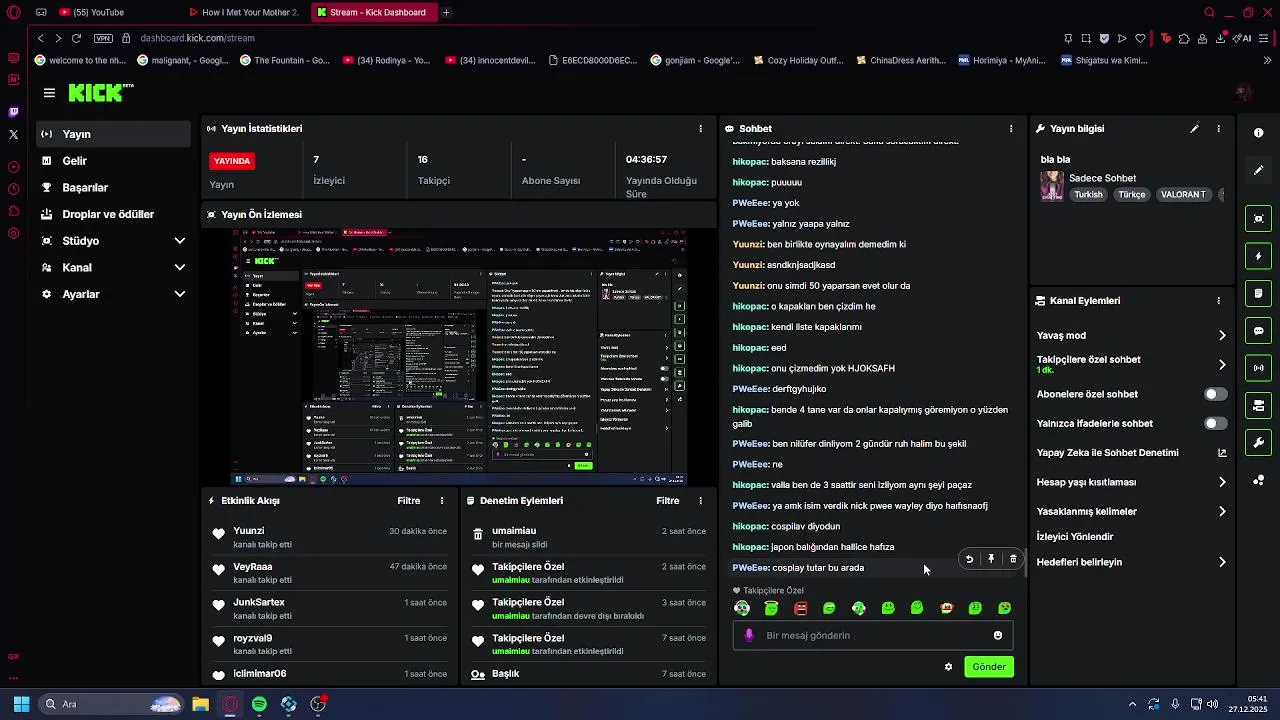Open Etkinlik Akışı three-dot menu
Screen dimensions: 1280x720
tap(442, 501)
